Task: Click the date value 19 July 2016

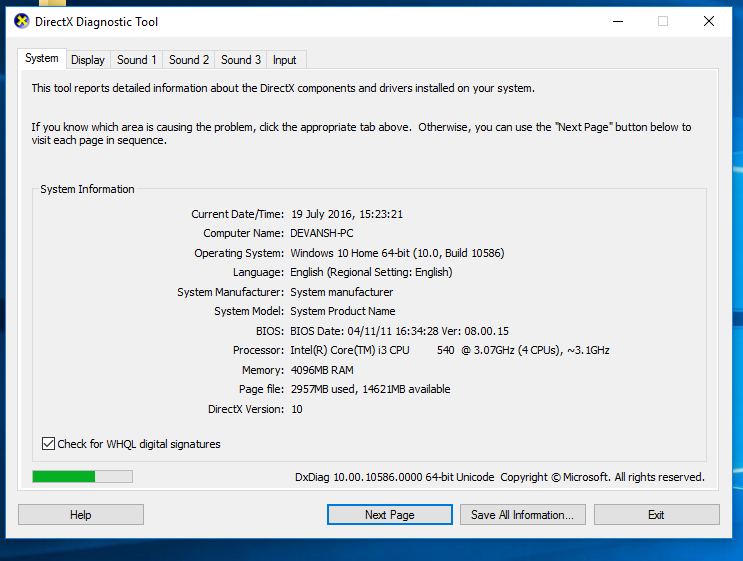Action: tap(322, 214)
